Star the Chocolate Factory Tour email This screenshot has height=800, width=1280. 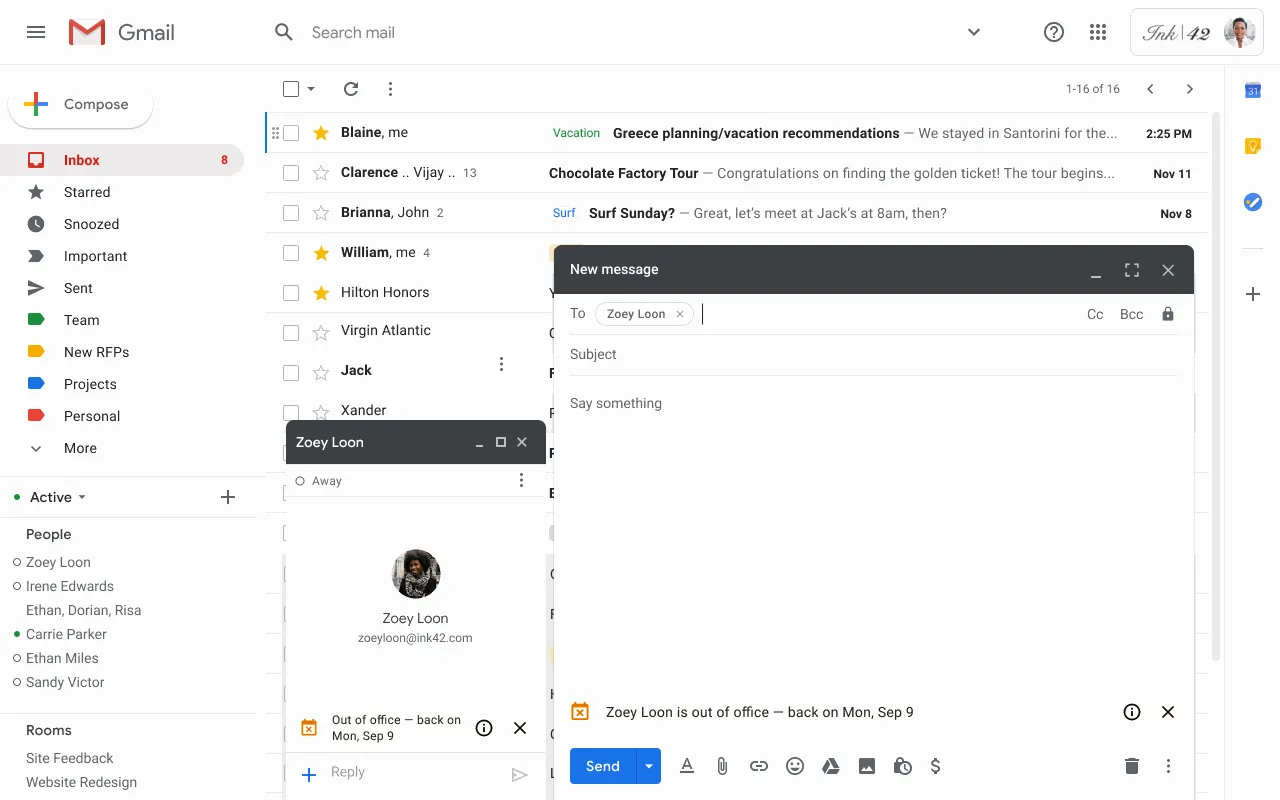tap(320, 172)
